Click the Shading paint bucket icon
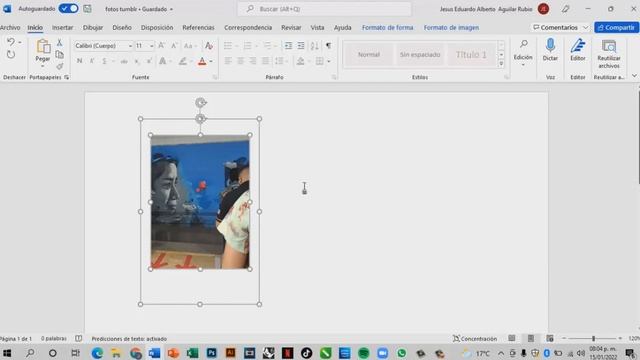Viewport: 640px width, 360px height. point(300,61)
